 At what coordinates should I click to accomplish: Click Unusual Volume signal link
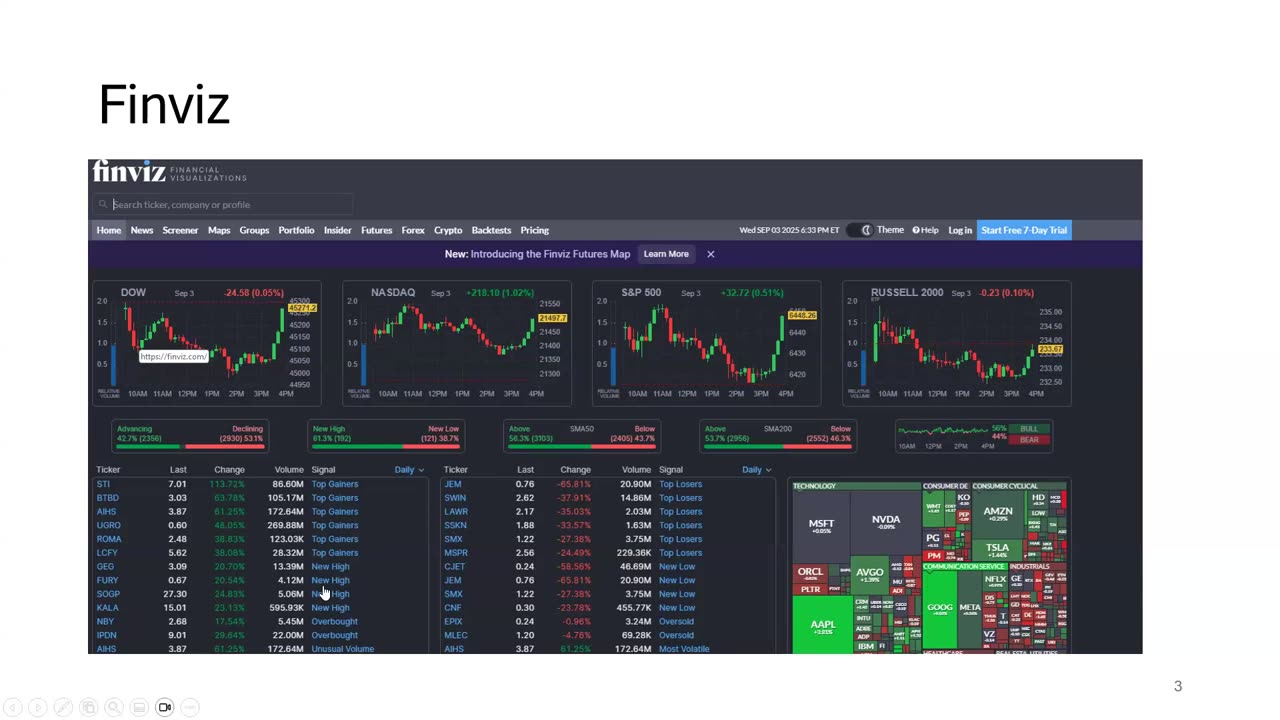click(343, 648)
